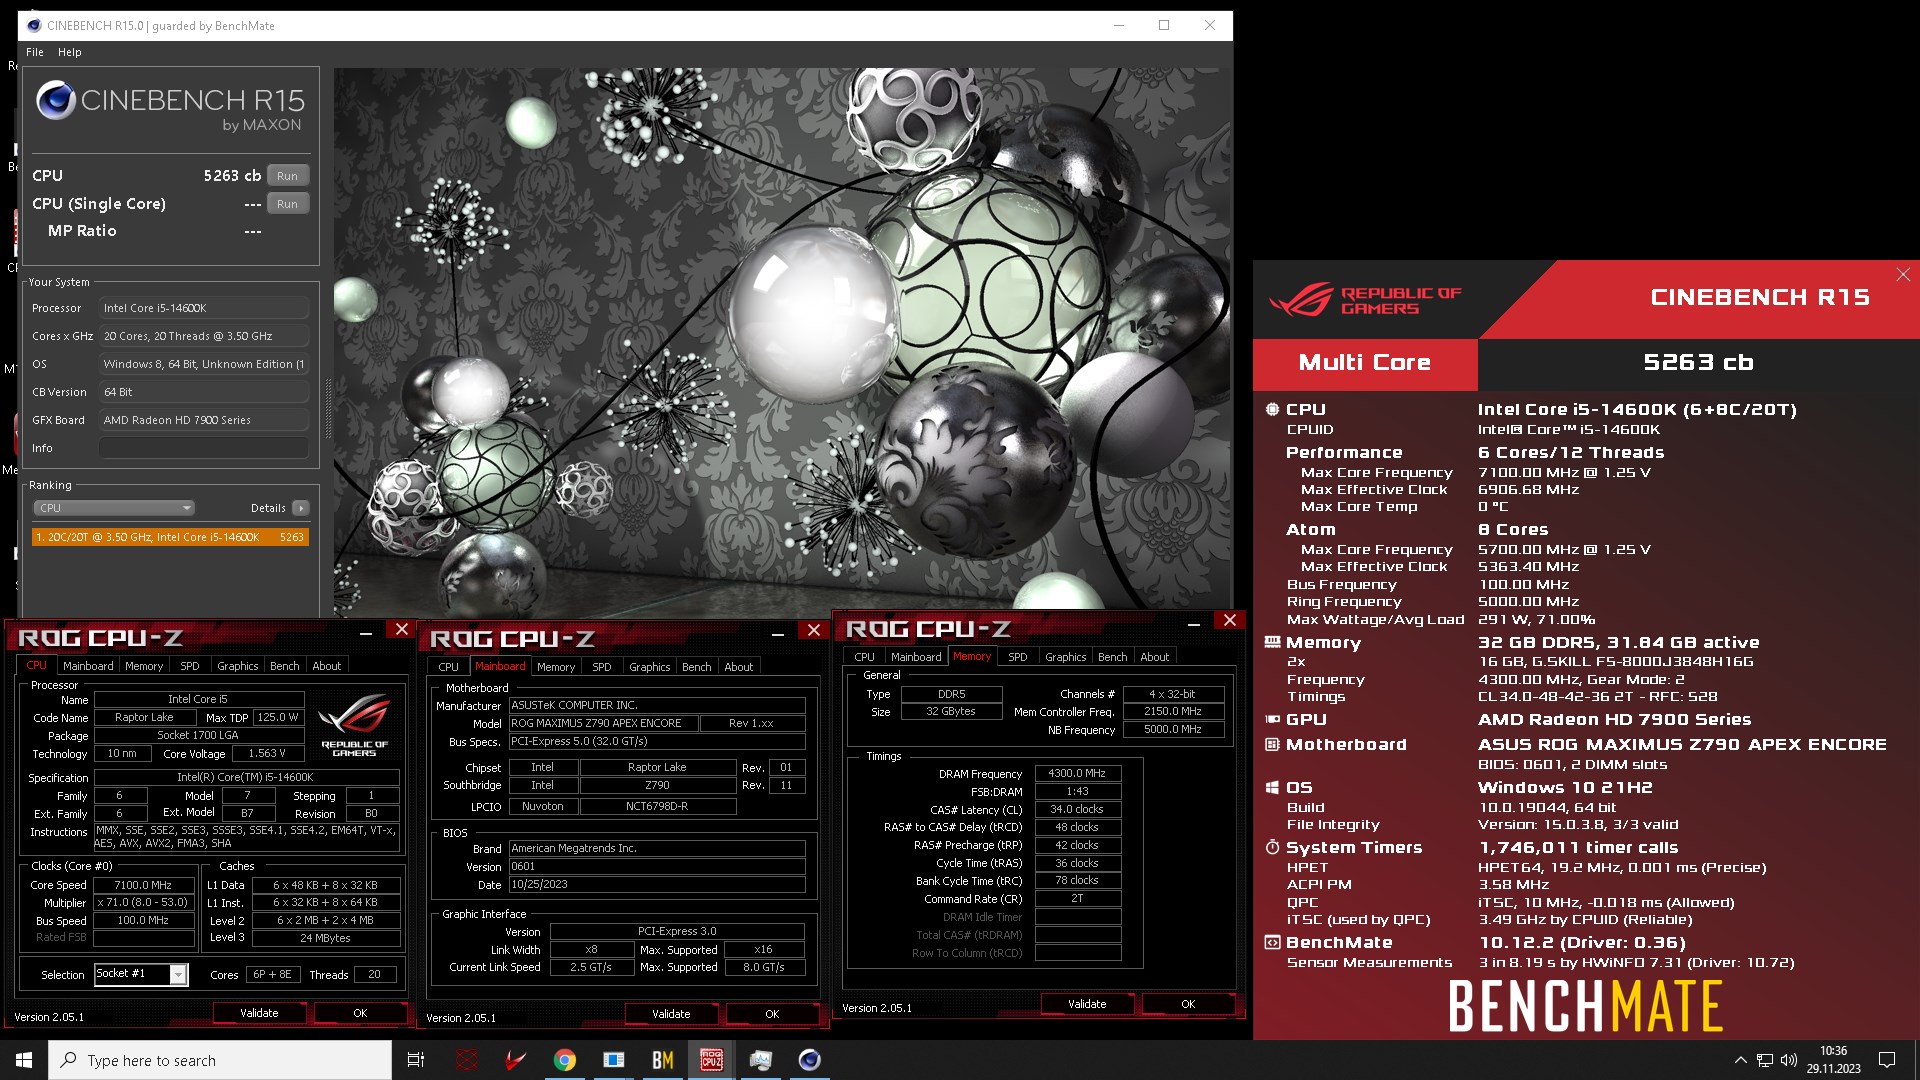Open About tab in left CPU-Z
This screenshot has width=1920, height=1080.
(327, 666)
